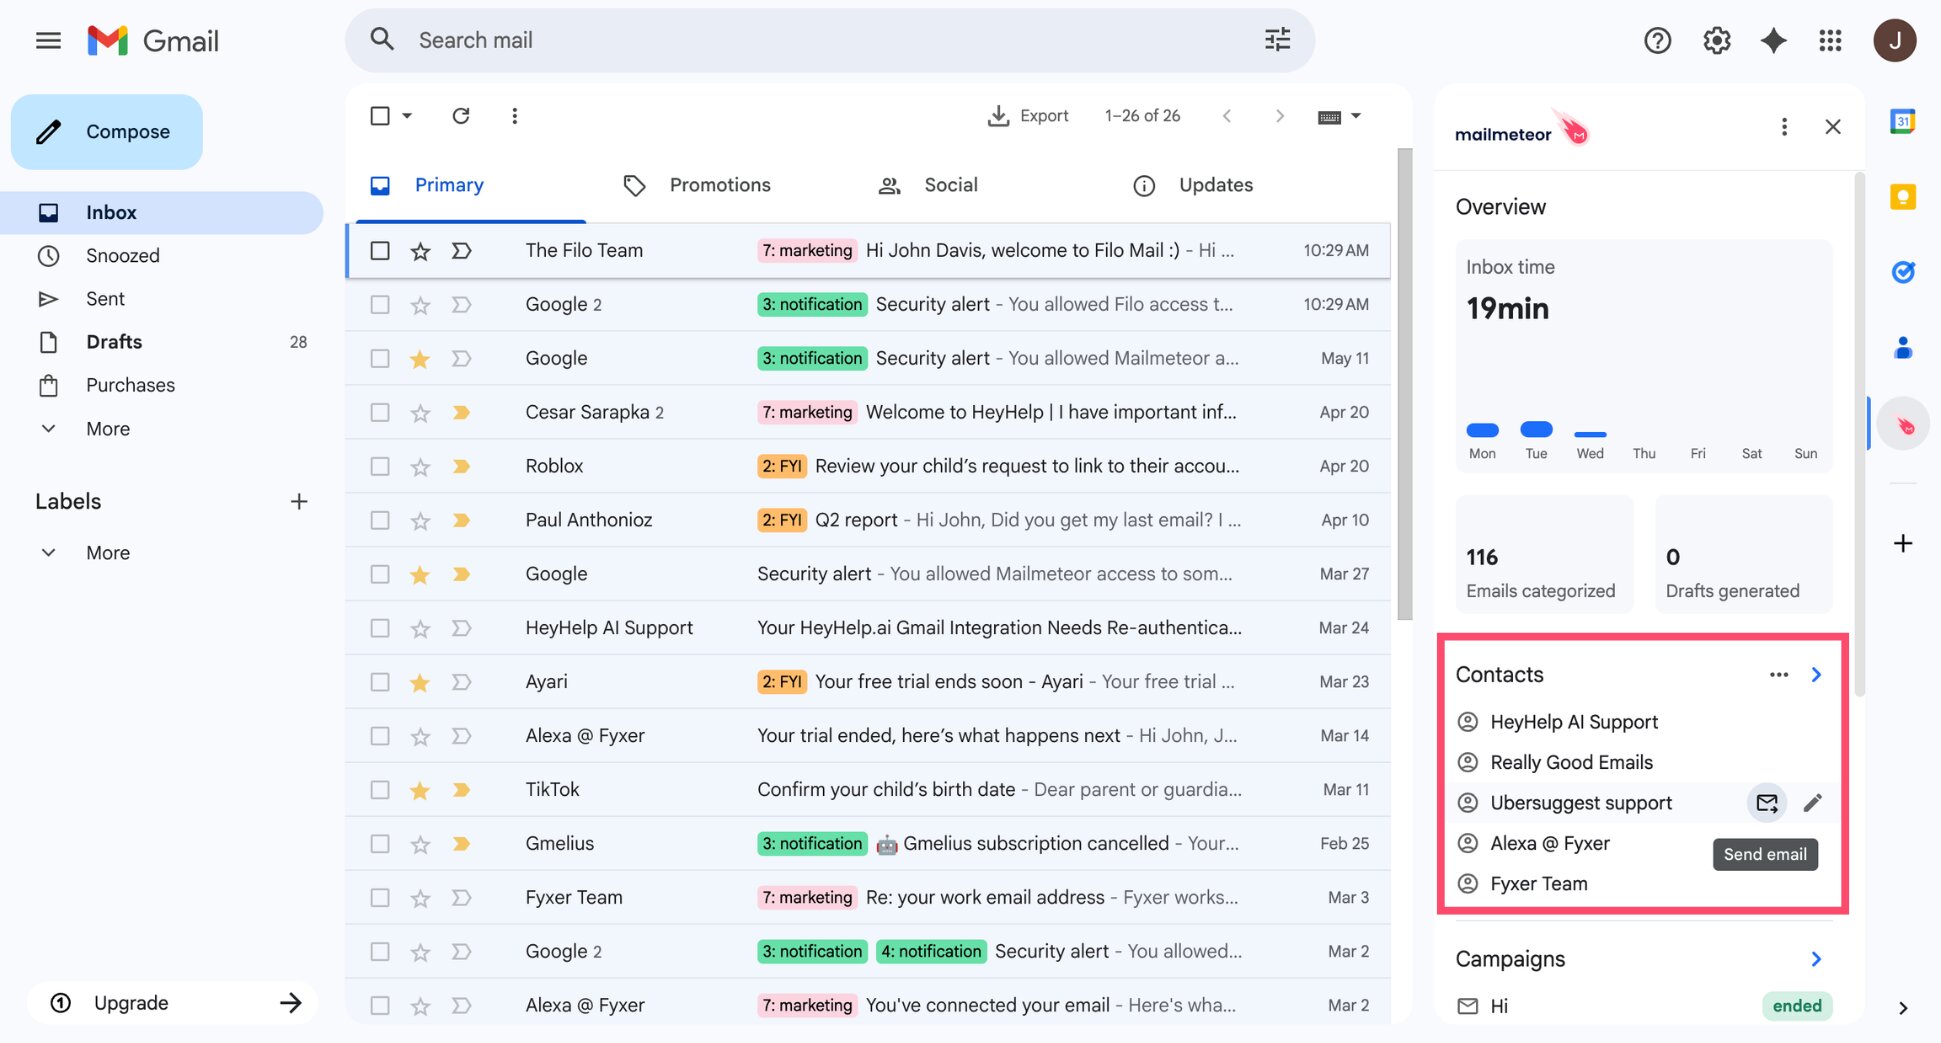The width and height of the screenshot is (1941, 1043).
Task: Toggle importance marker on Roblox email
Action: tap(461, 466)
